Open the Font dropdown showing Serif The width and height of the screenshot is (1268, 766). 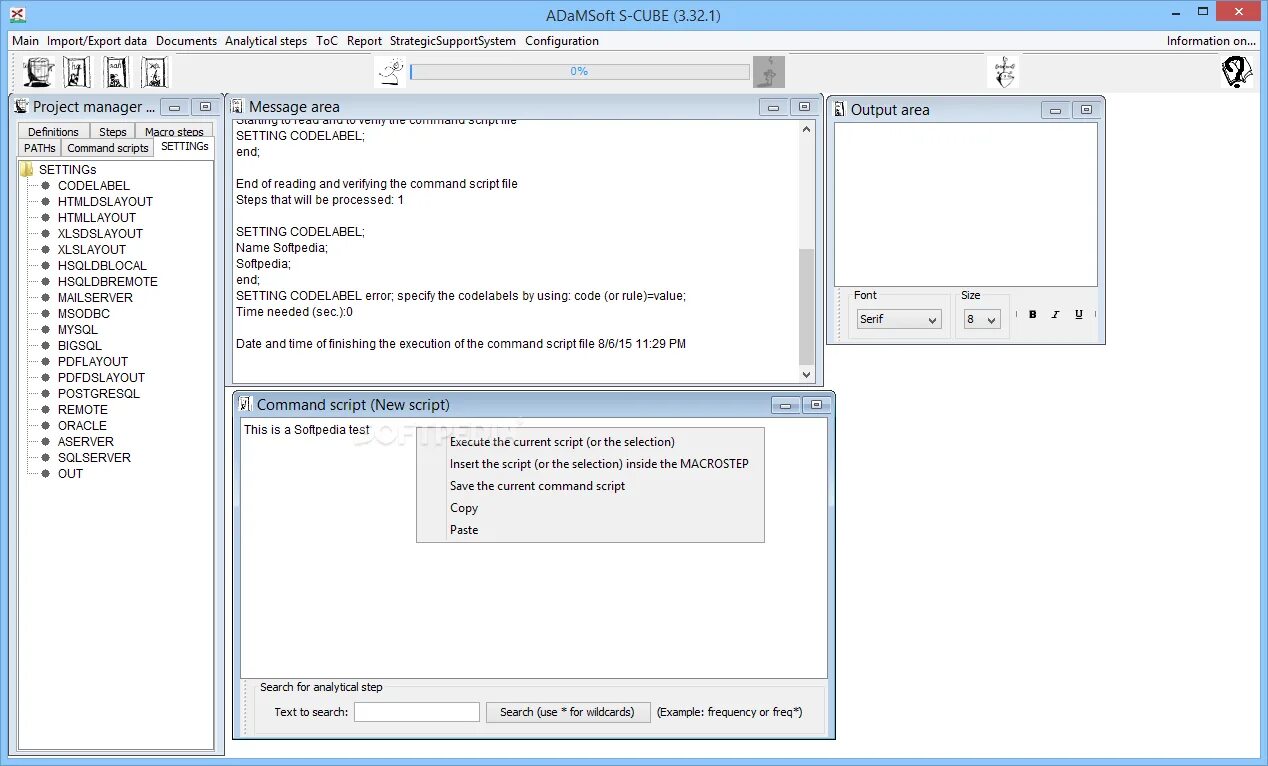(899, 319)
